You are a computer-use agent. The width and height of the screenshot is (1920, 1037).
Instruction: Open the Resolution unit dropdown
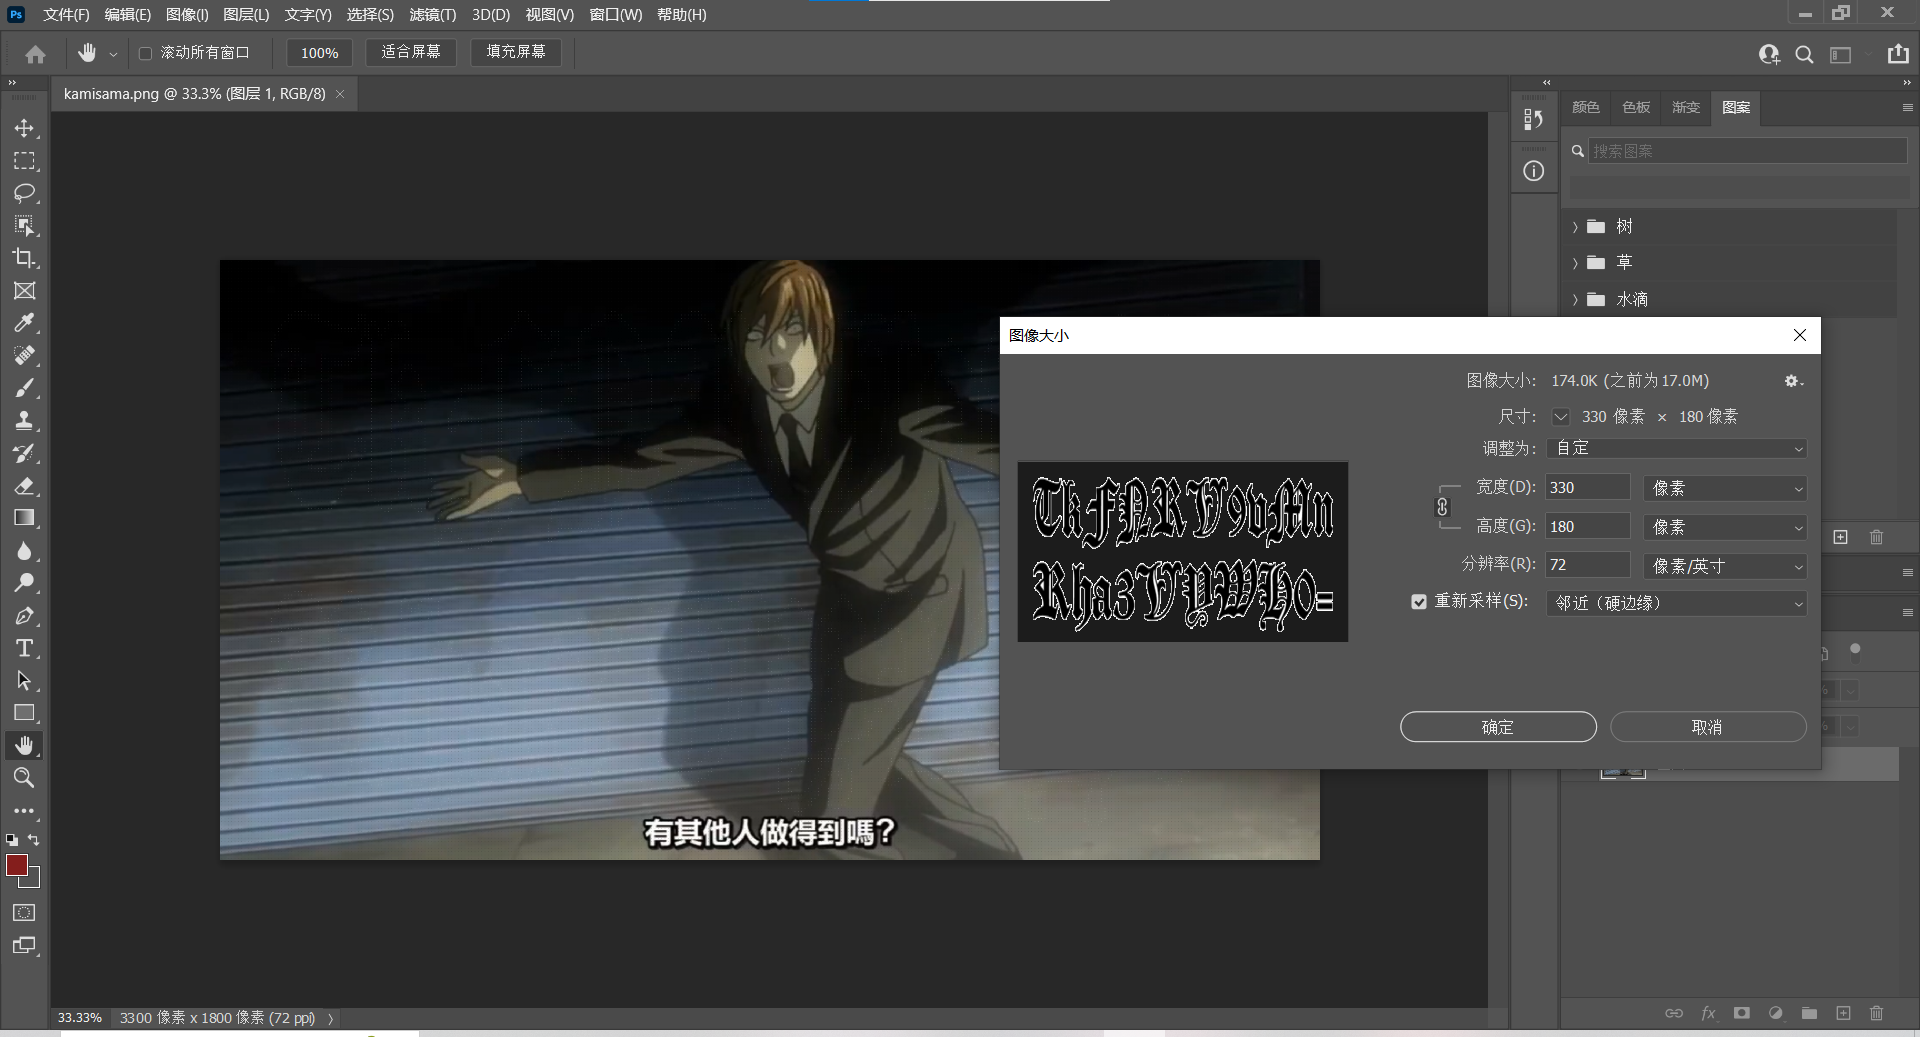tap(1725, 566)
